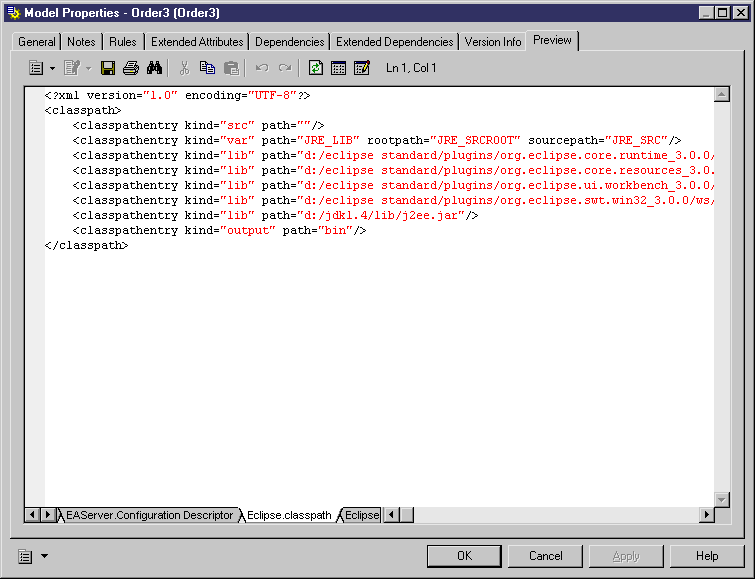755x579 pixels.
Task: Click the Print icon in the toolbar
Action: click(x=131, y=68)
